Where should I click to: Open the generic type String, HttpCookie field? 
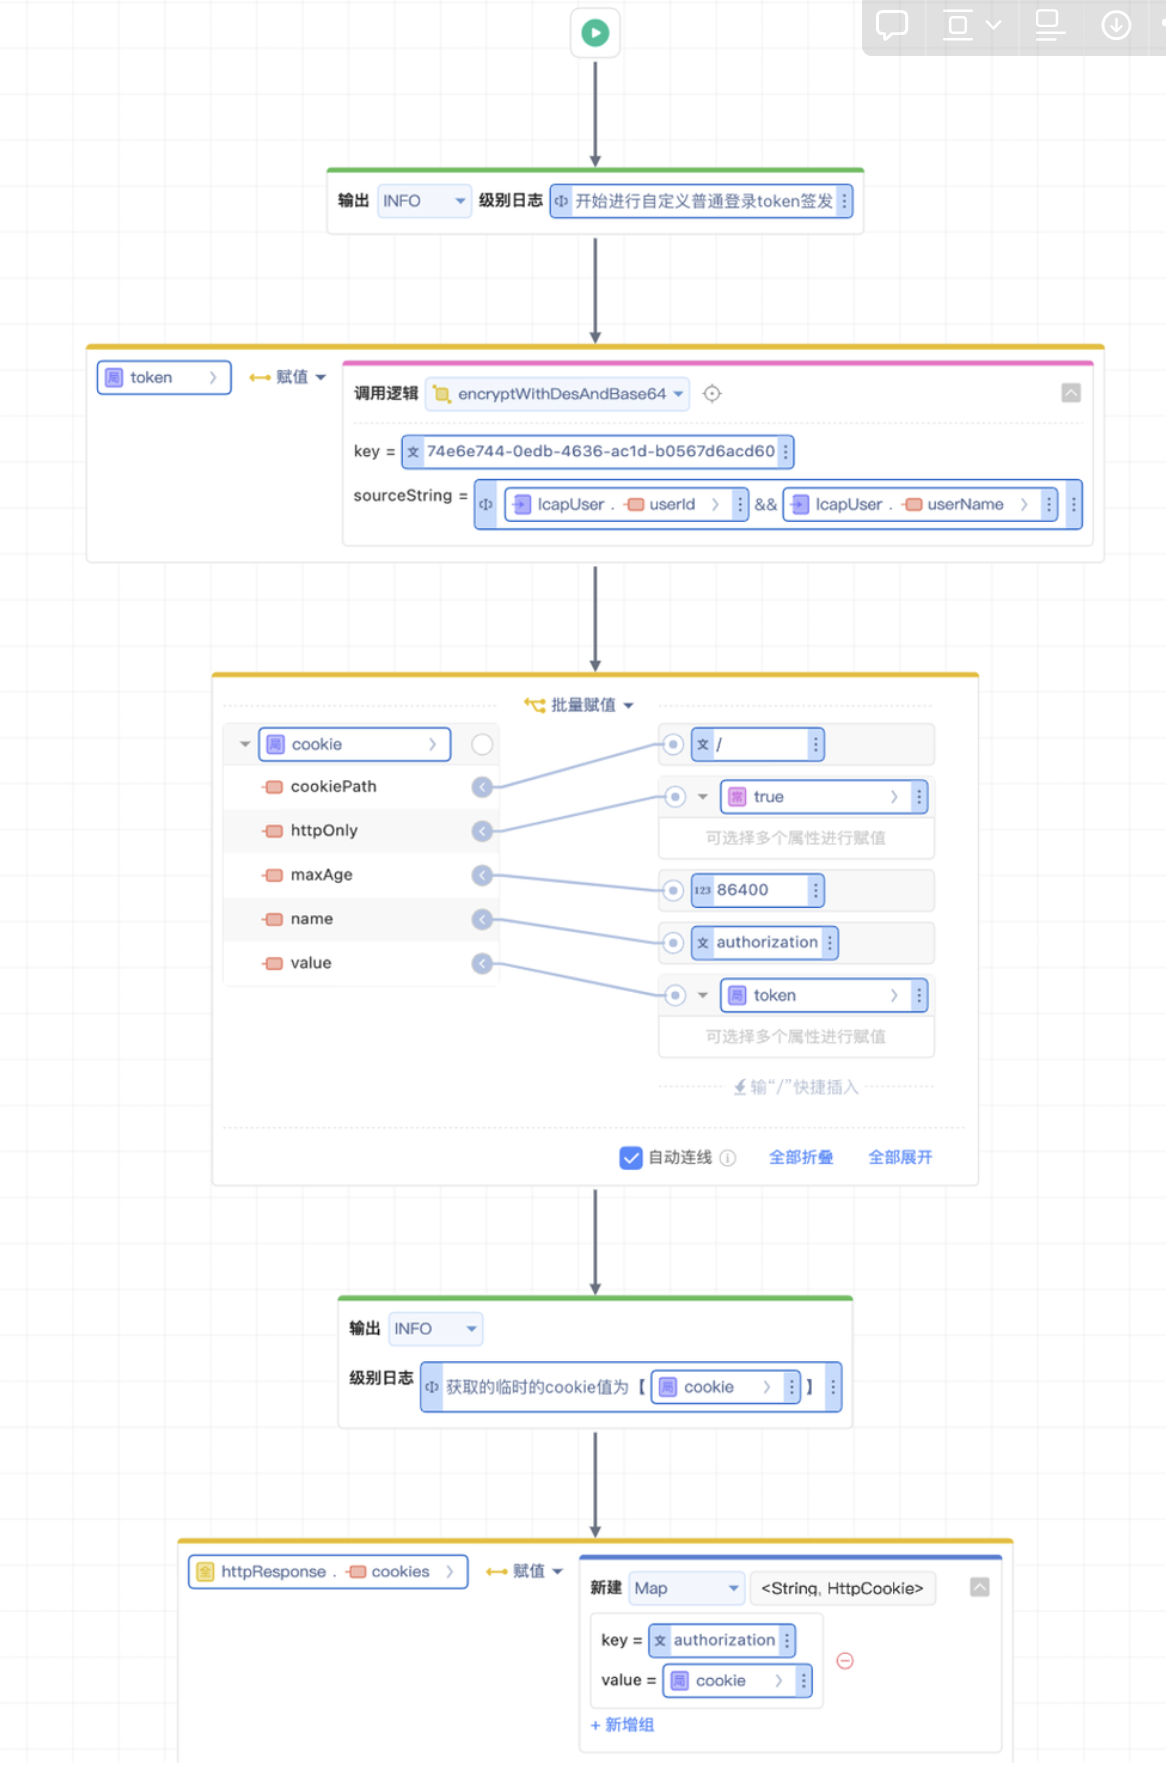pyautogui.click(x=842, y=1588)
